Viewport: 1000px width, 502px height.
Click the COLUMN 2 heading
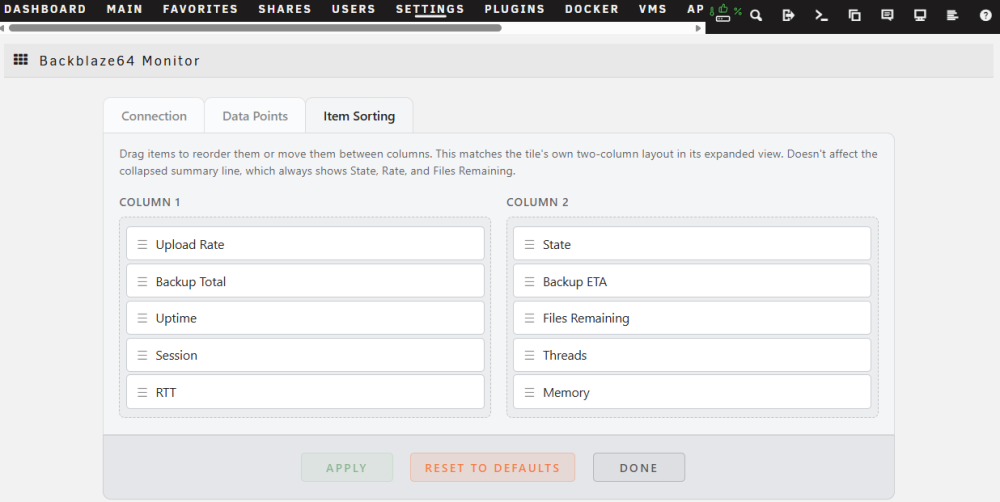538,202
